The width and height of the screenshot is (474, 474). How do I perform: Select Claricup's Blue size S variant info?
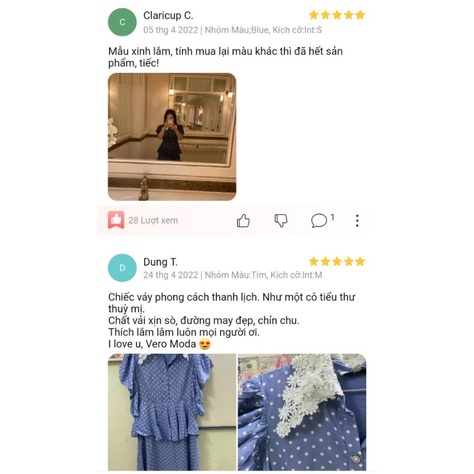[263, 30]
